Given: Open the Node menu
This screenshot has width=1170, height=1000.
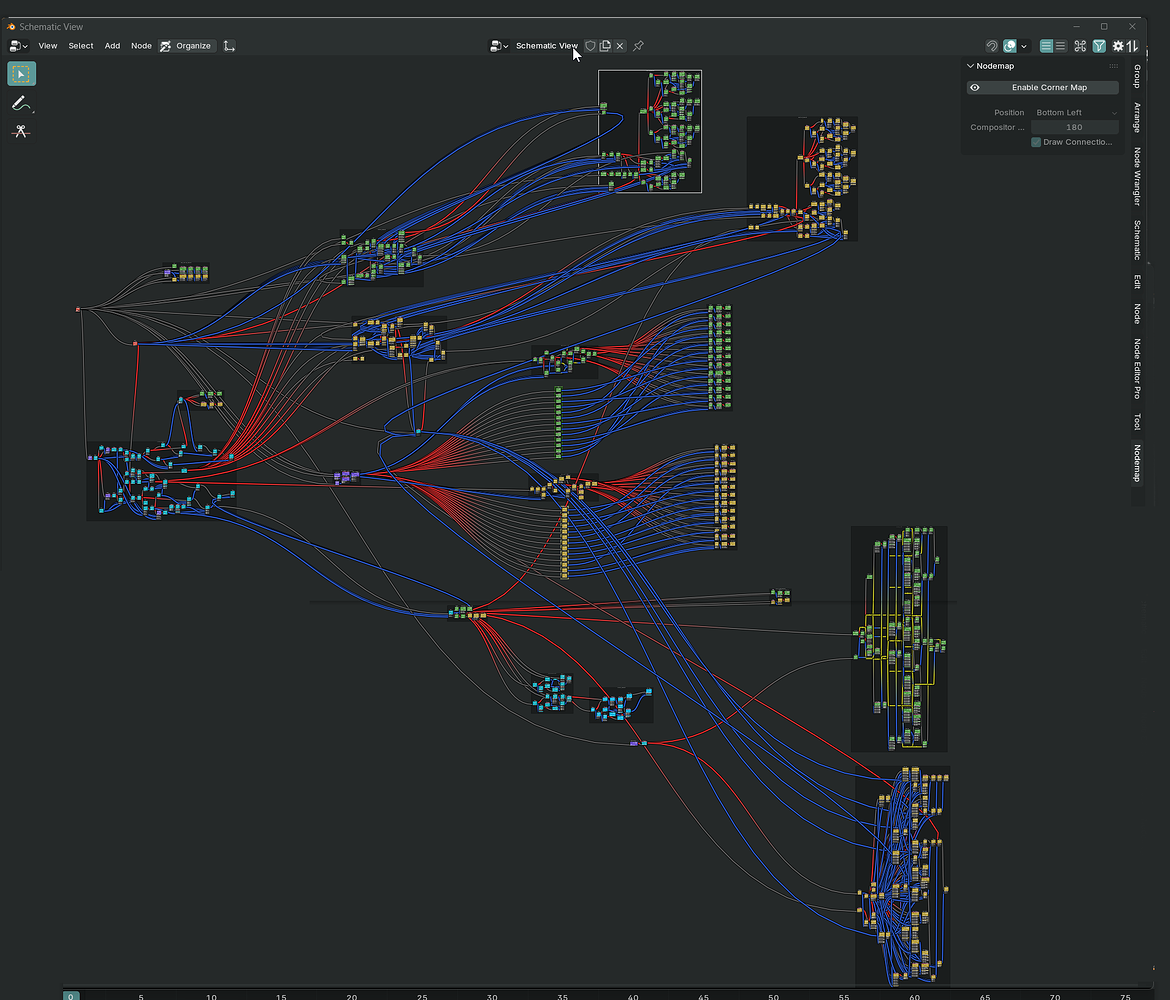Looking at the screenshot, I should tap(141, 46).
